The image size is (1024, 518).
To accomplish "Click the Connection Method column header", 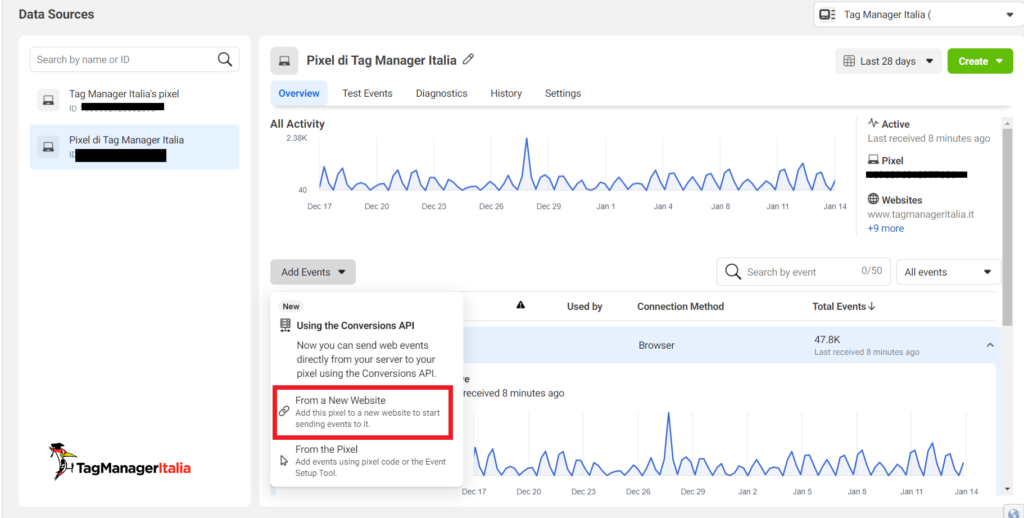I will pyautogui.click(x=680, y=306).
